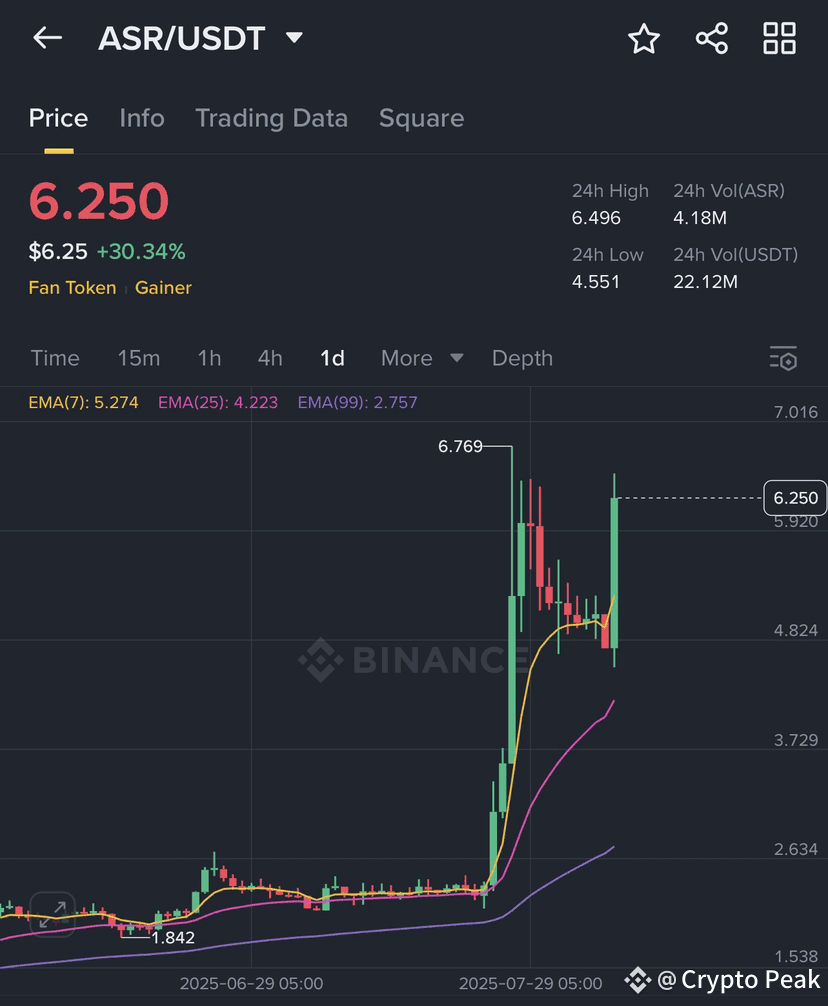Select the 15m chart interval
This screenshot has width=828, height=1006.
[139, 358]
